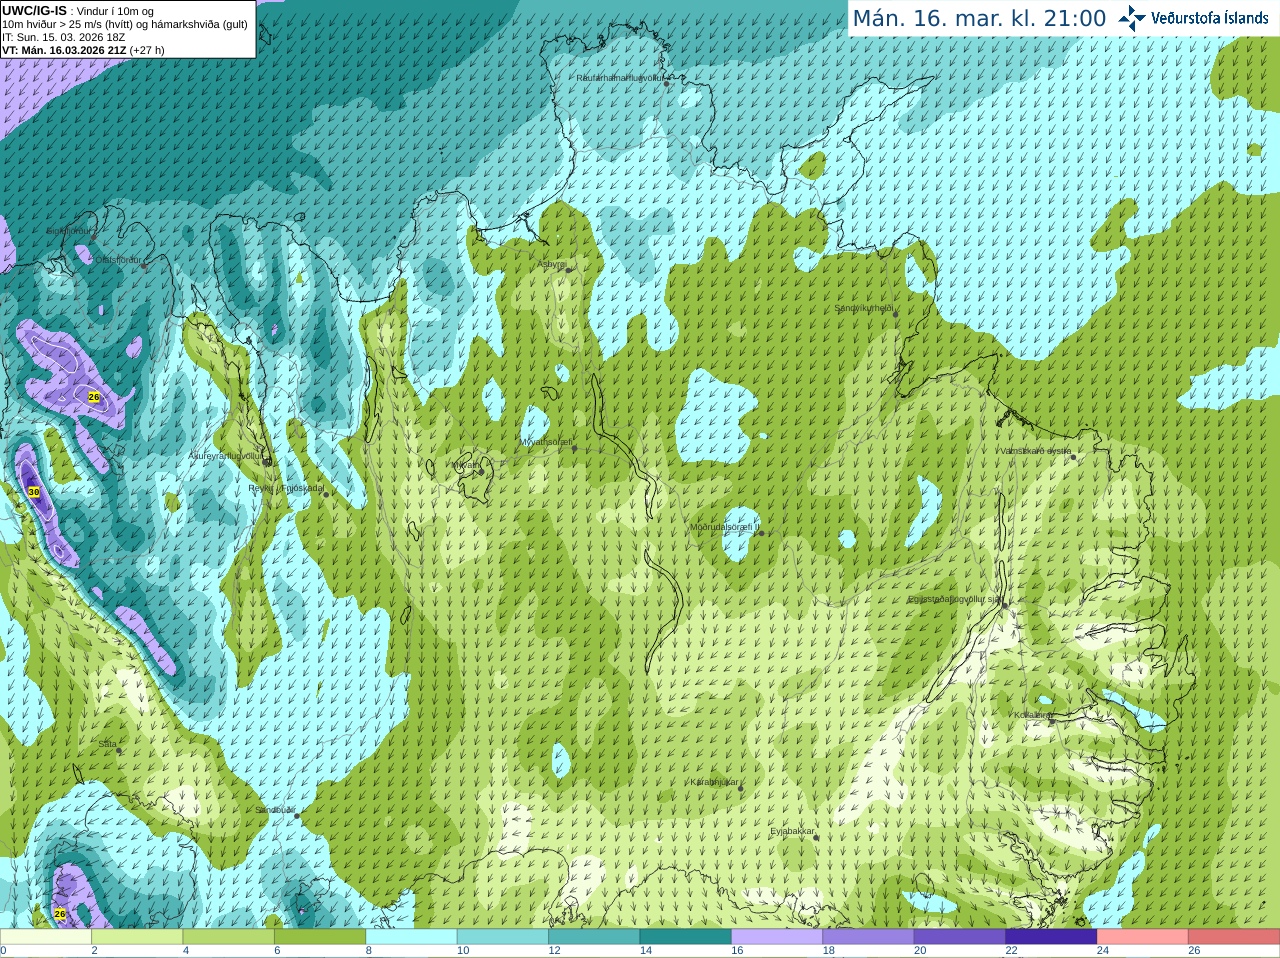This screenshot has width=1280, height=958.
Task: Click the Mývatnsöræfi station marker dot
Action: [574, 448]
